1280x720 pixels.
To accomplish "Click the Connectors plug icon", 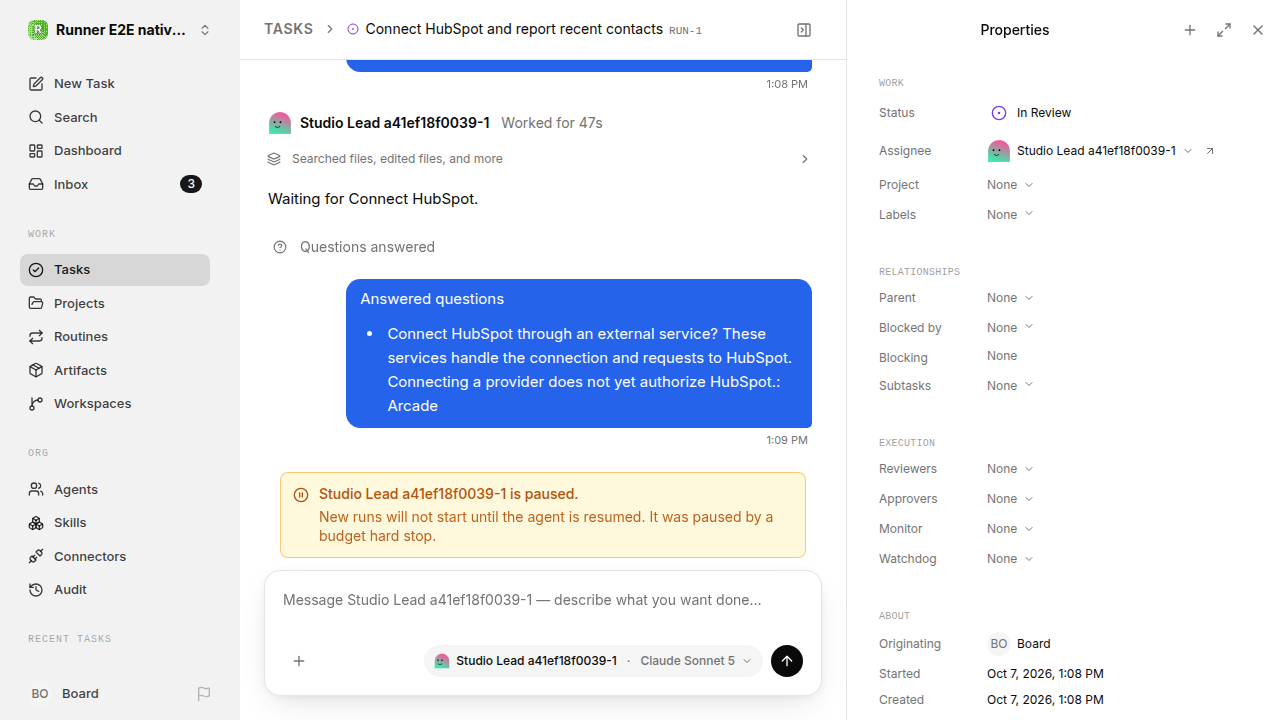I will click(36, 556).
